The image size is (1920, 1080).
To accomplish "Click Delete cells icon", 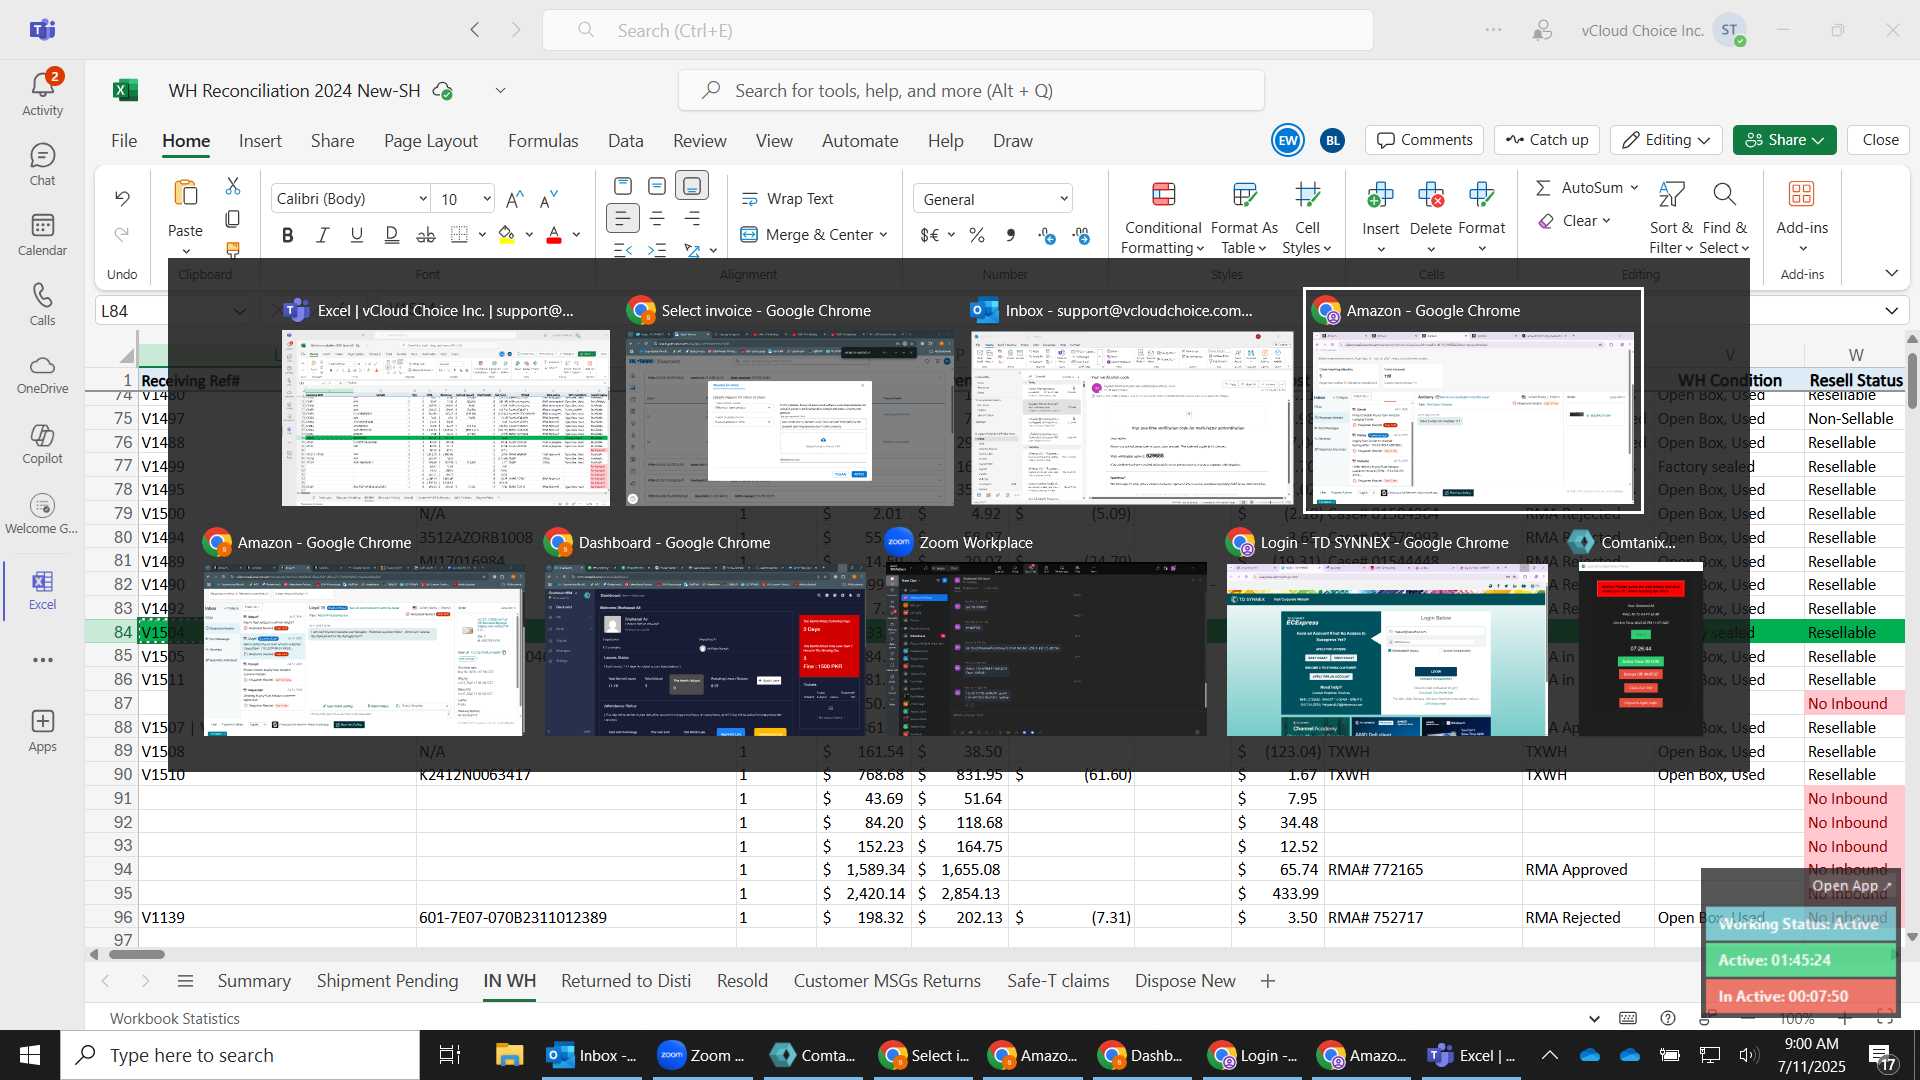I will pyautogui.click(x=1431, y=195).
